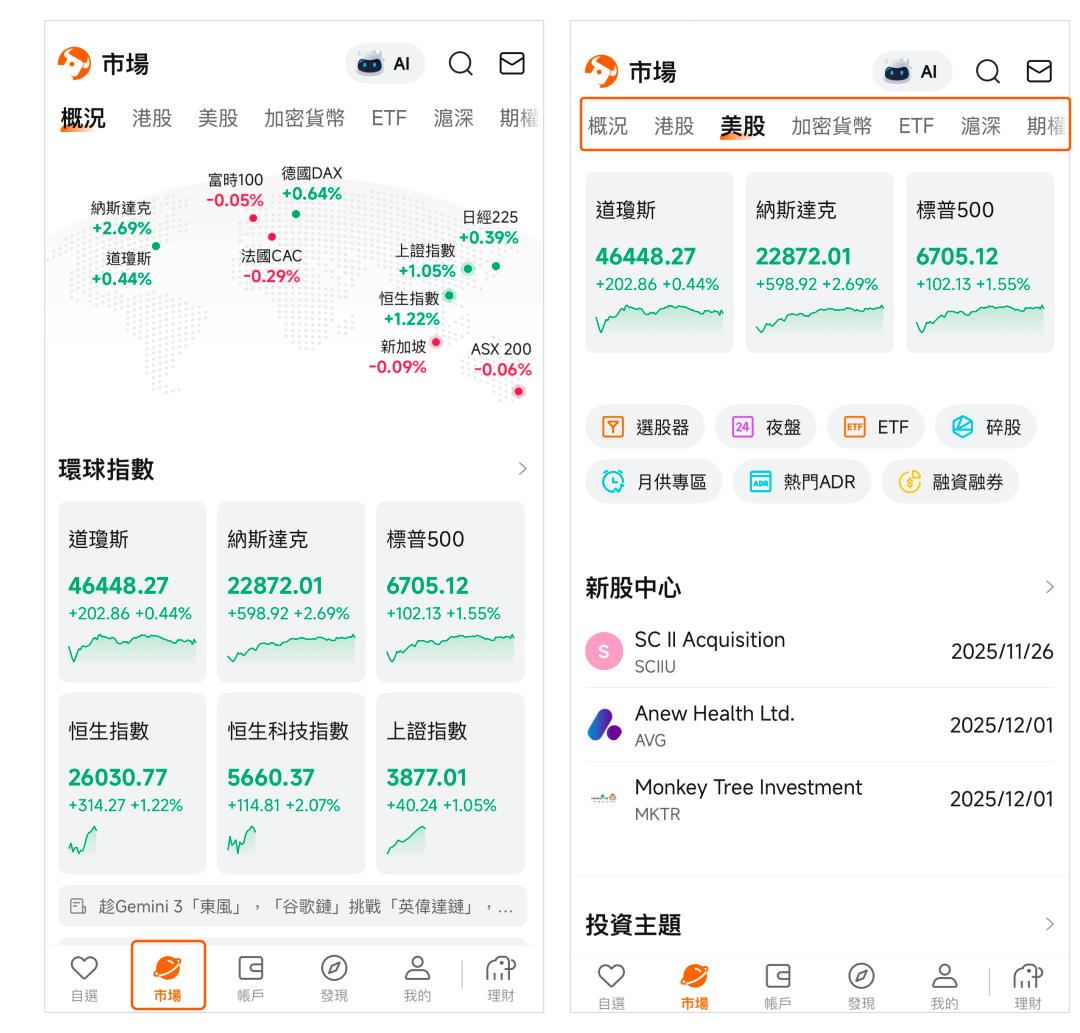Open the 投資主題 section chevron
The height and width of the screenshot is (1033, 1080).
1049,924
